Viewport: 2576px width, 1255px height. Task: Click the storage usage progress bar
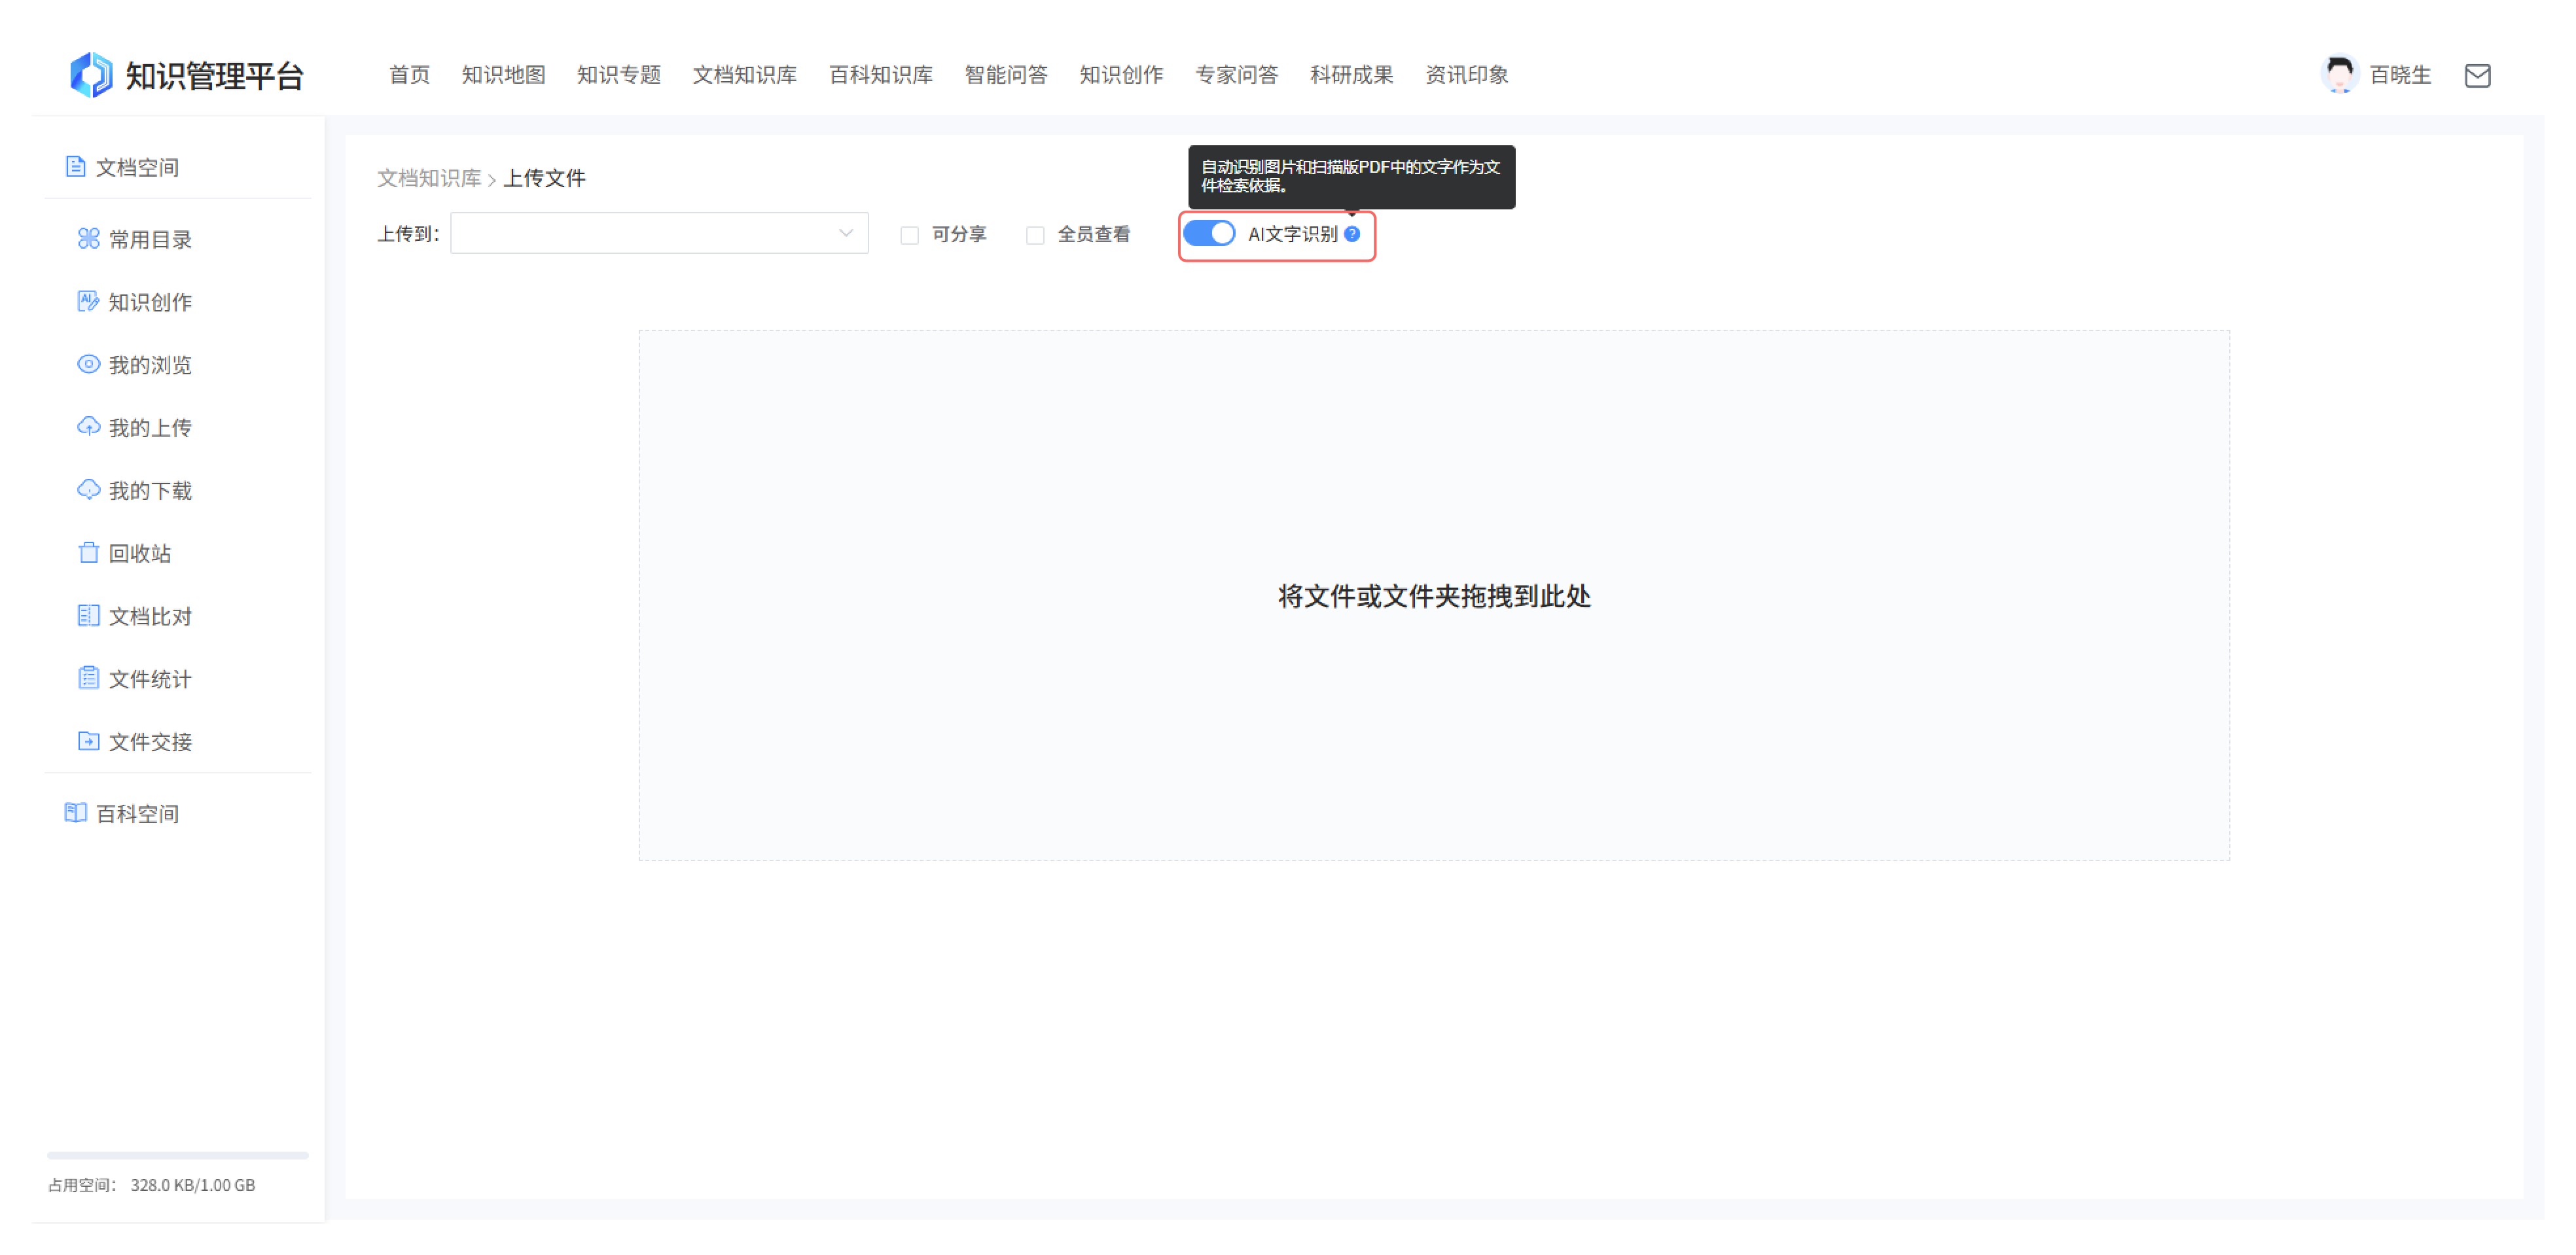tap(177, 1154)
